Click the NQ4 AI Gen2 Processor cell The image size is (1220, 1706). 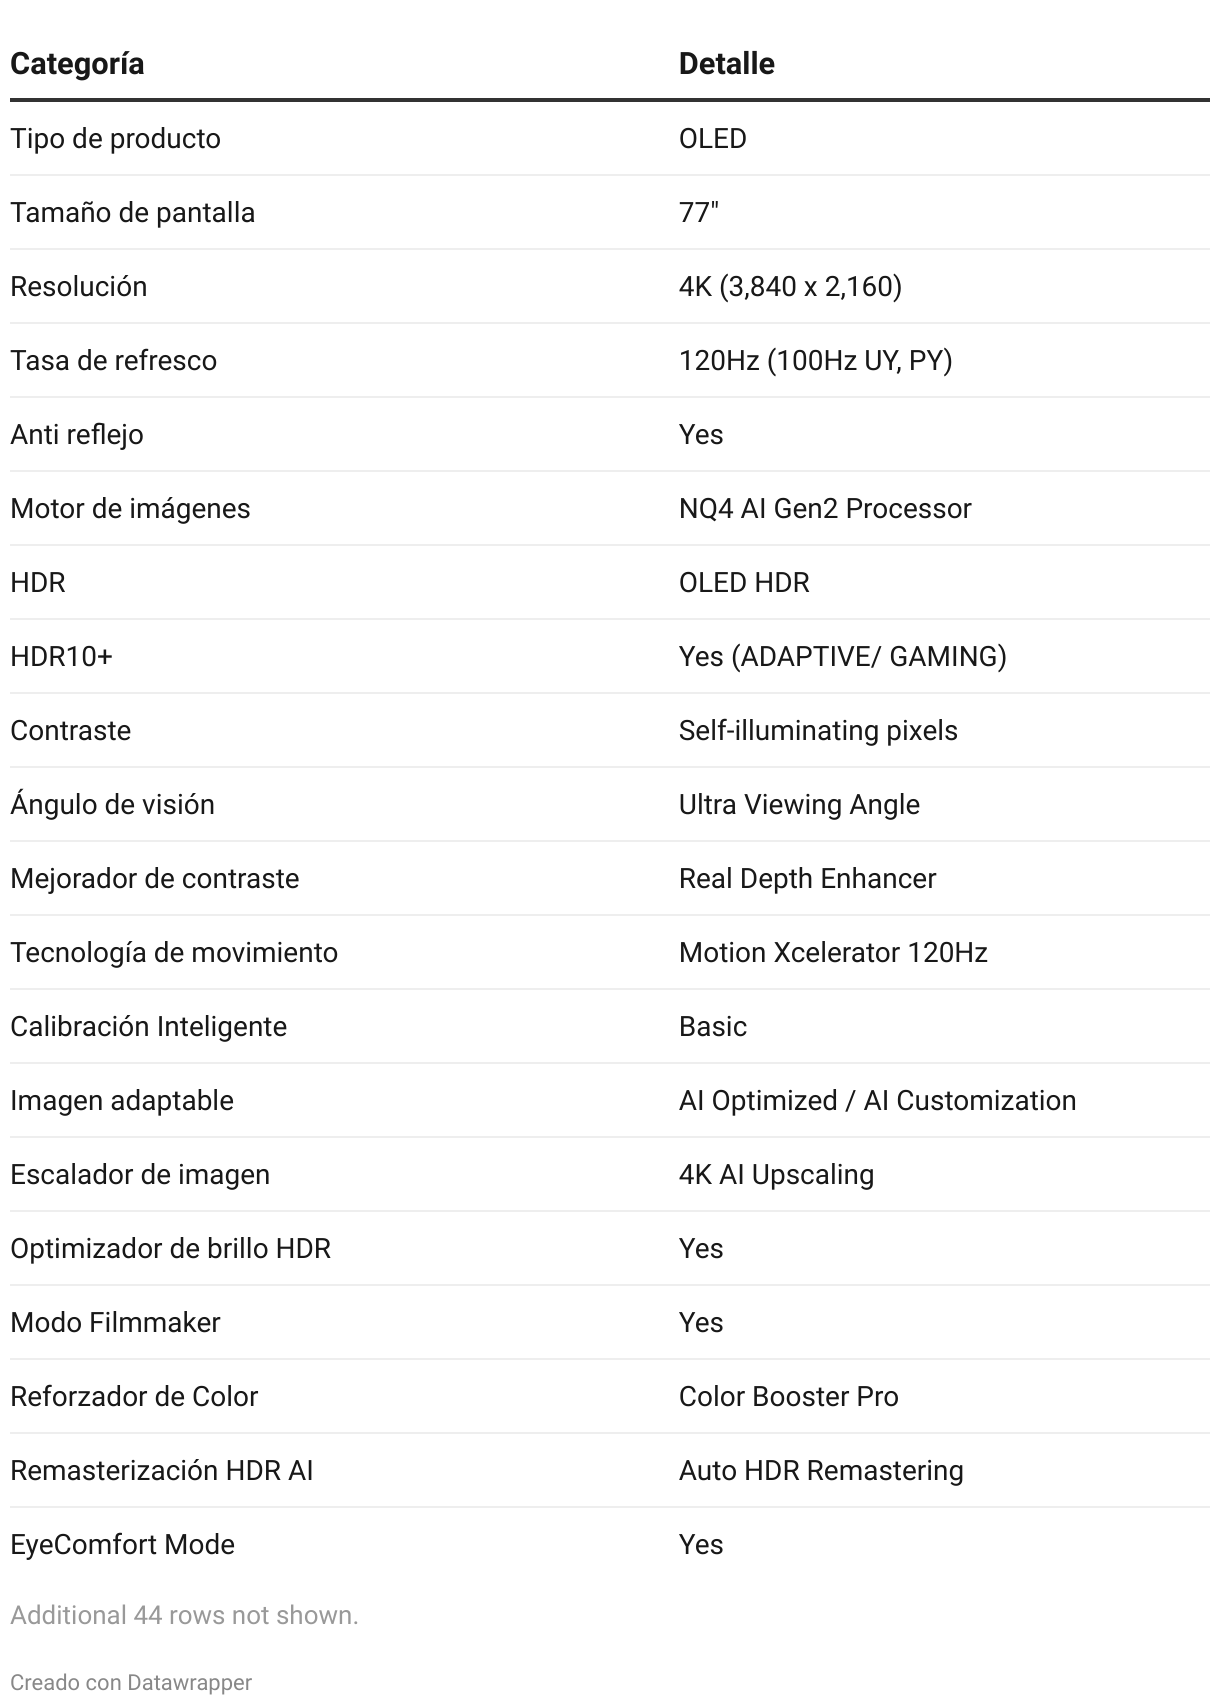click(824, 508)
